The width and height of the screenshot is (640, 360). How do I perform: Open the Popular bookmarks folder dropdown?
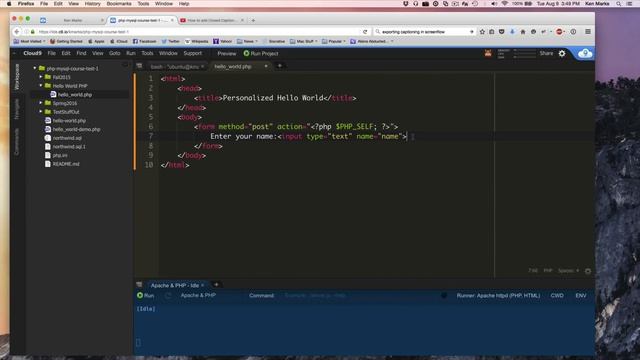[334, 41]
